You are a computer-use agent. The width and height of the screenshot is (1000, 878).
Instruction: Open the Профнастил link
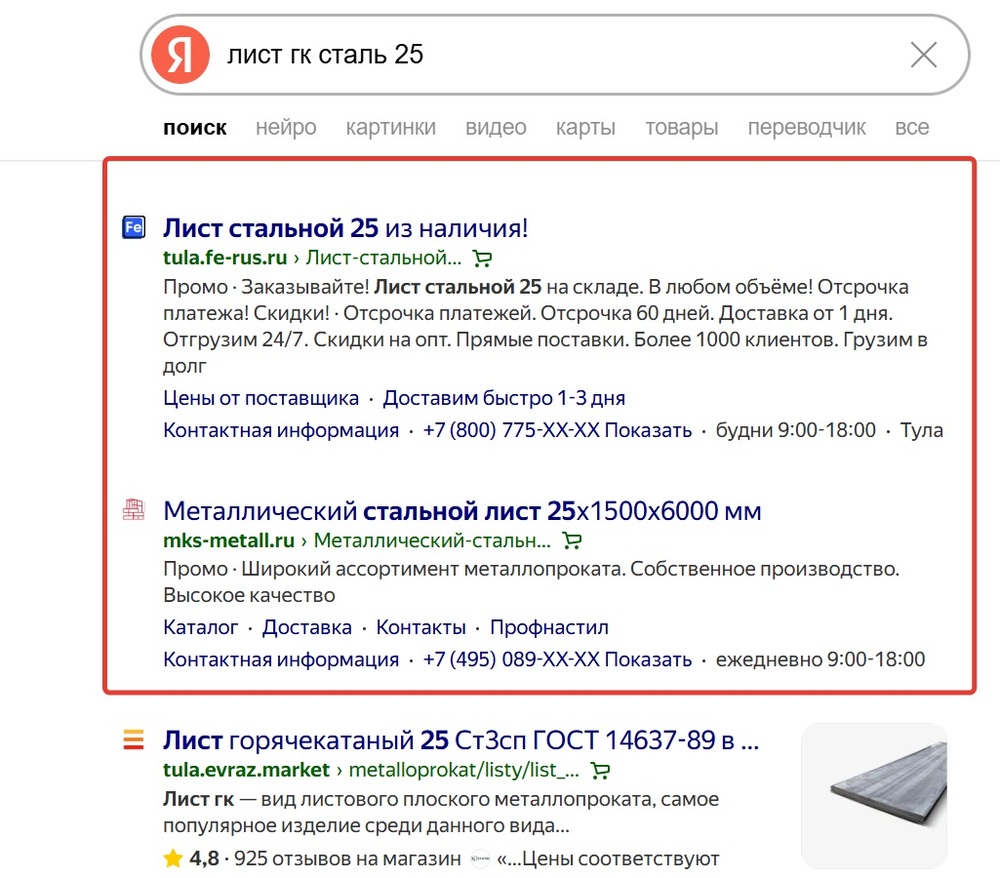[548, 627]
